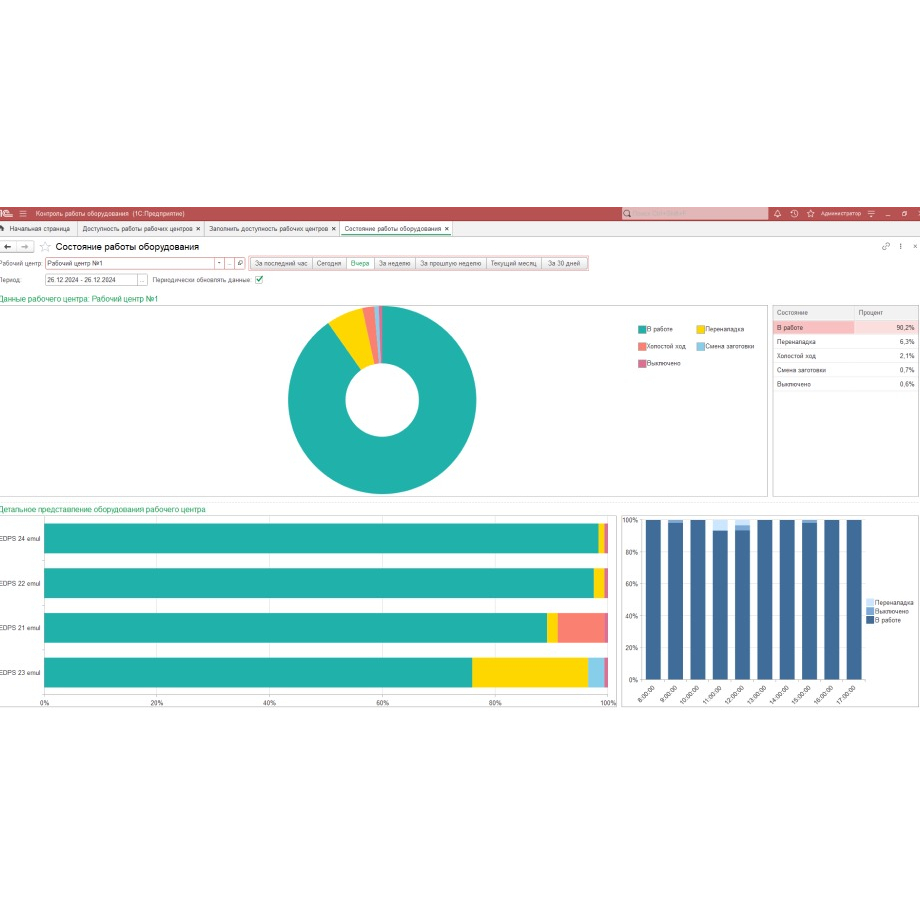Select the Перенападка row in table

[813, 341]
